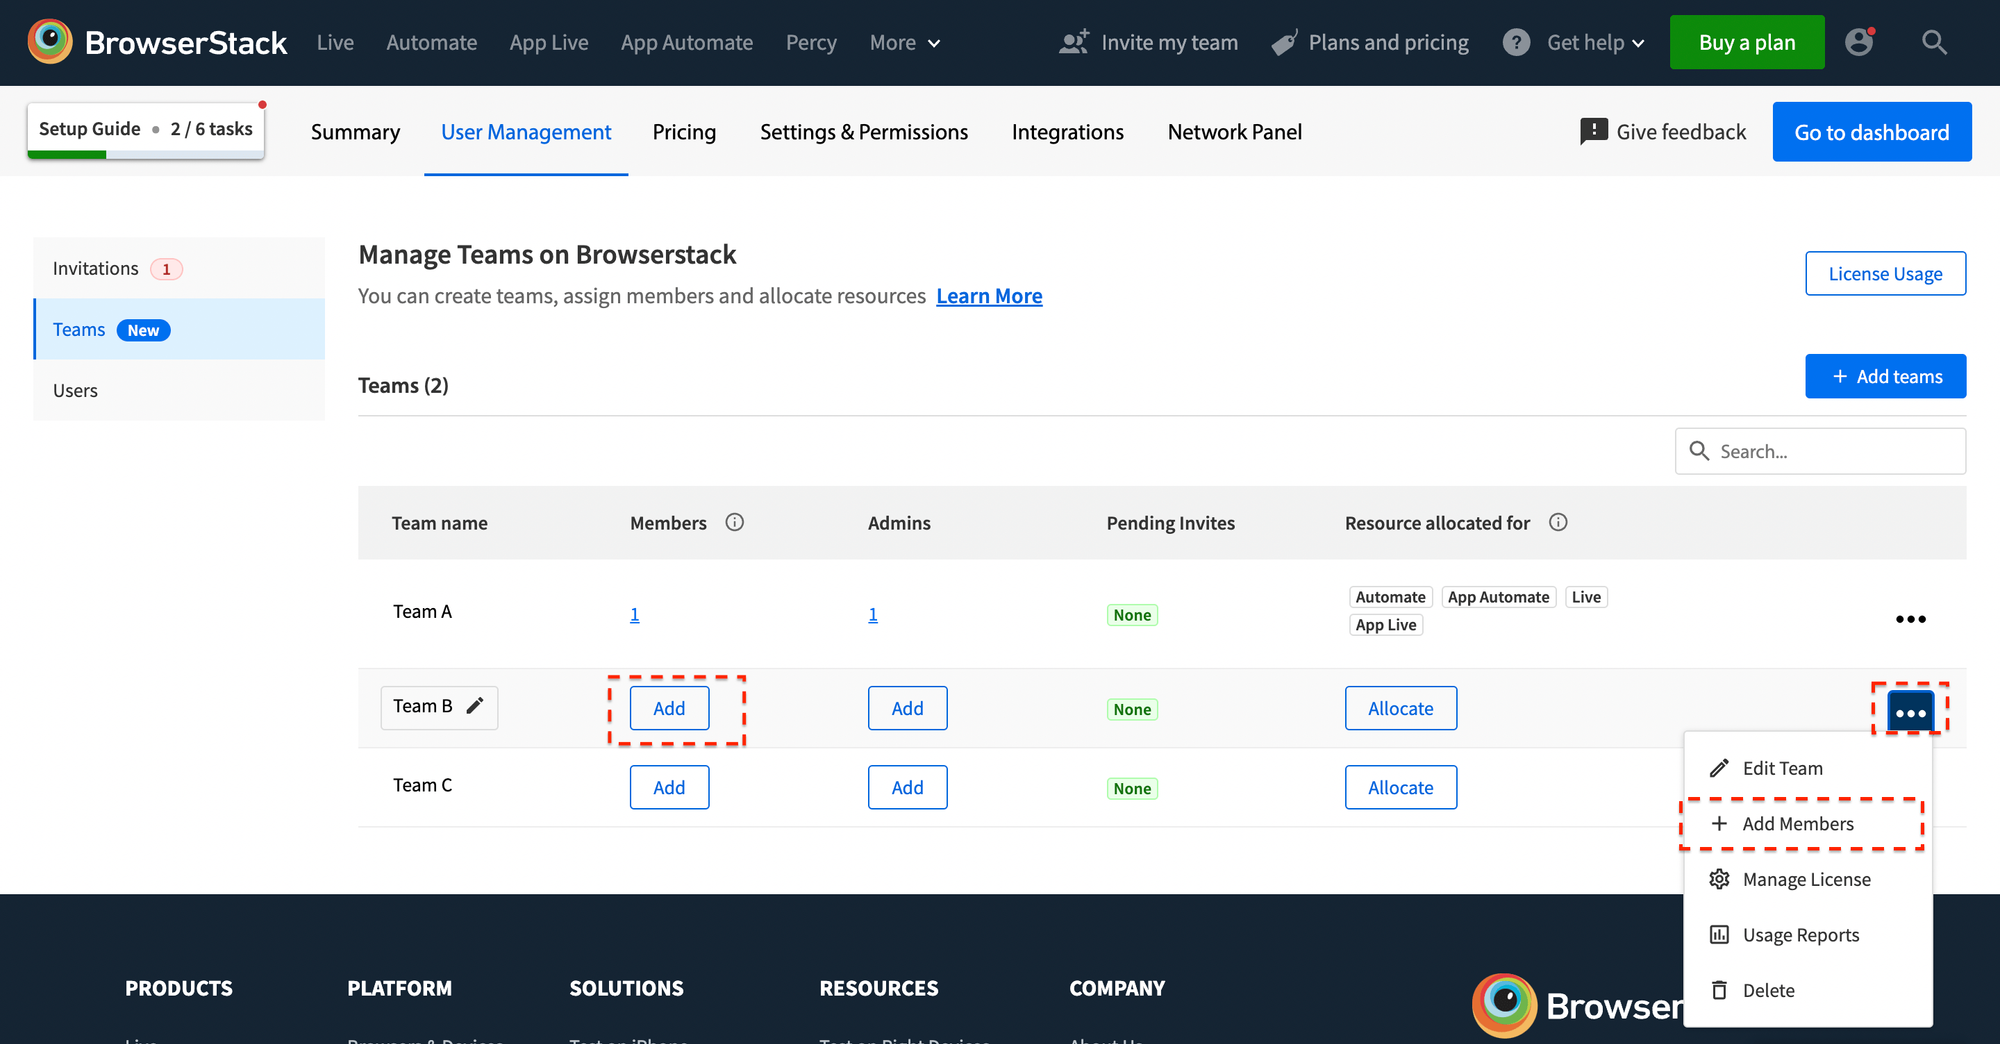This screenshot has width=2000, height=1044.
Task: Open Percy in the top navigation
Action: click(x=811, y=42)
